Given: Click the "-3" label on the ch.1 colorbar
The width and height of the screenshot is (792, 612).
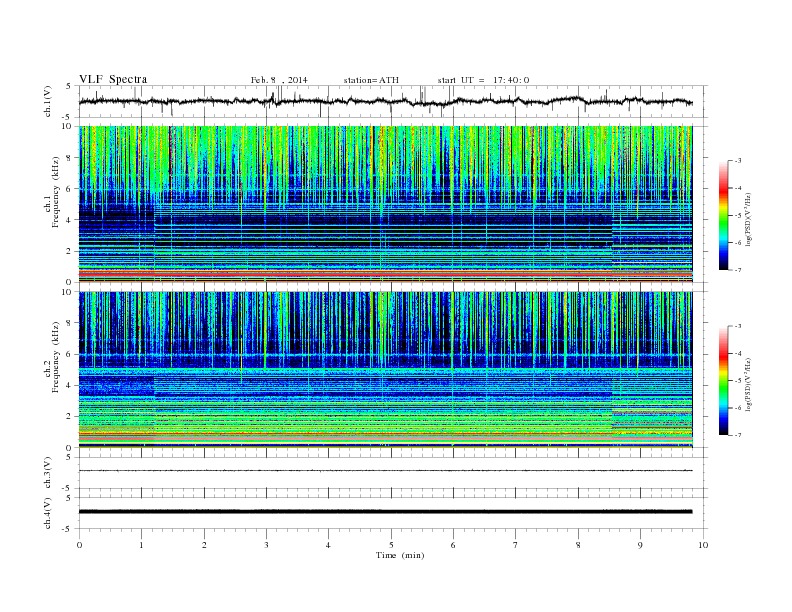Looking at the screenshot, I should click(x=737, y=161).
